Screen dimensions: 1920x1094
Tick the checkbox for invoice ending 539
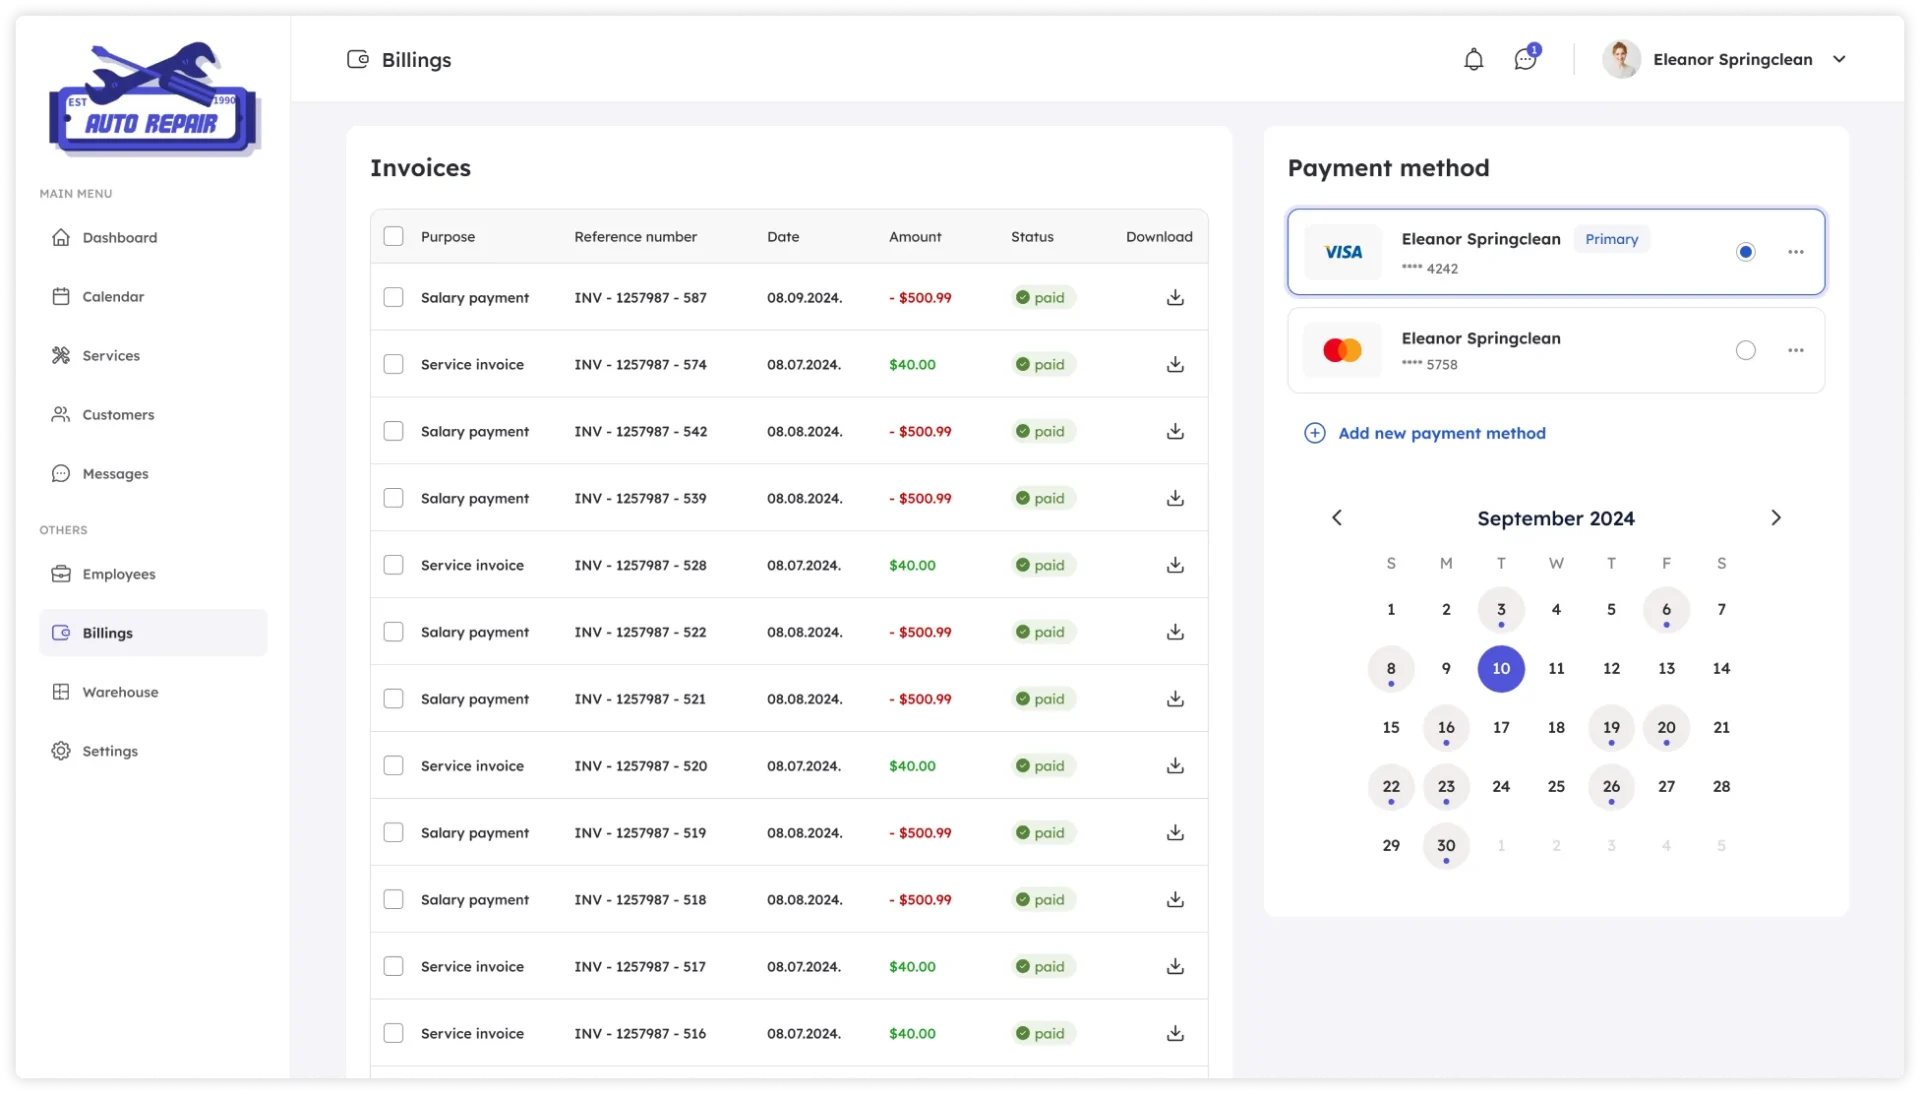pos(393,498)
